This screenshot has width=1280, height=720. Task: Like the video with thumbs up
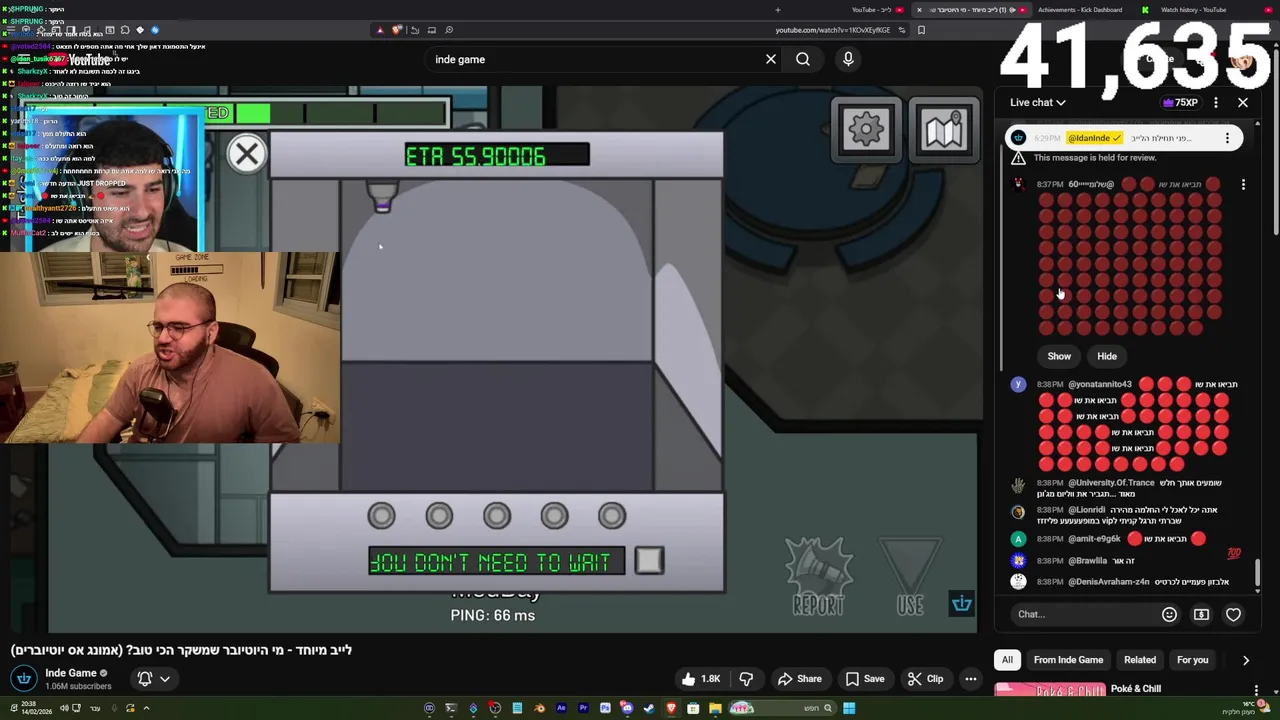pyautogui.click(x=700, y=679)
